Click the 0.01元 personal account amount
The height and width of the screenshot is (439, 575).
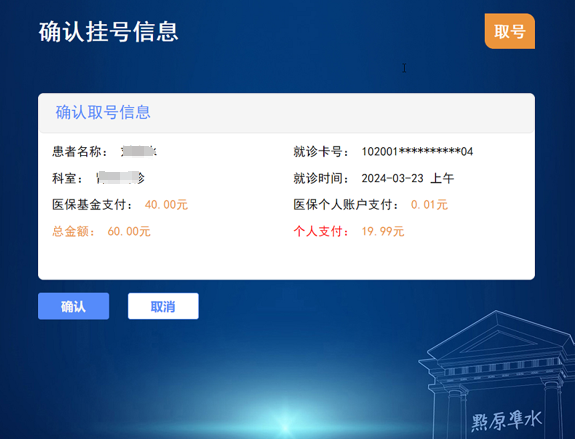click(x=429, y=205)
